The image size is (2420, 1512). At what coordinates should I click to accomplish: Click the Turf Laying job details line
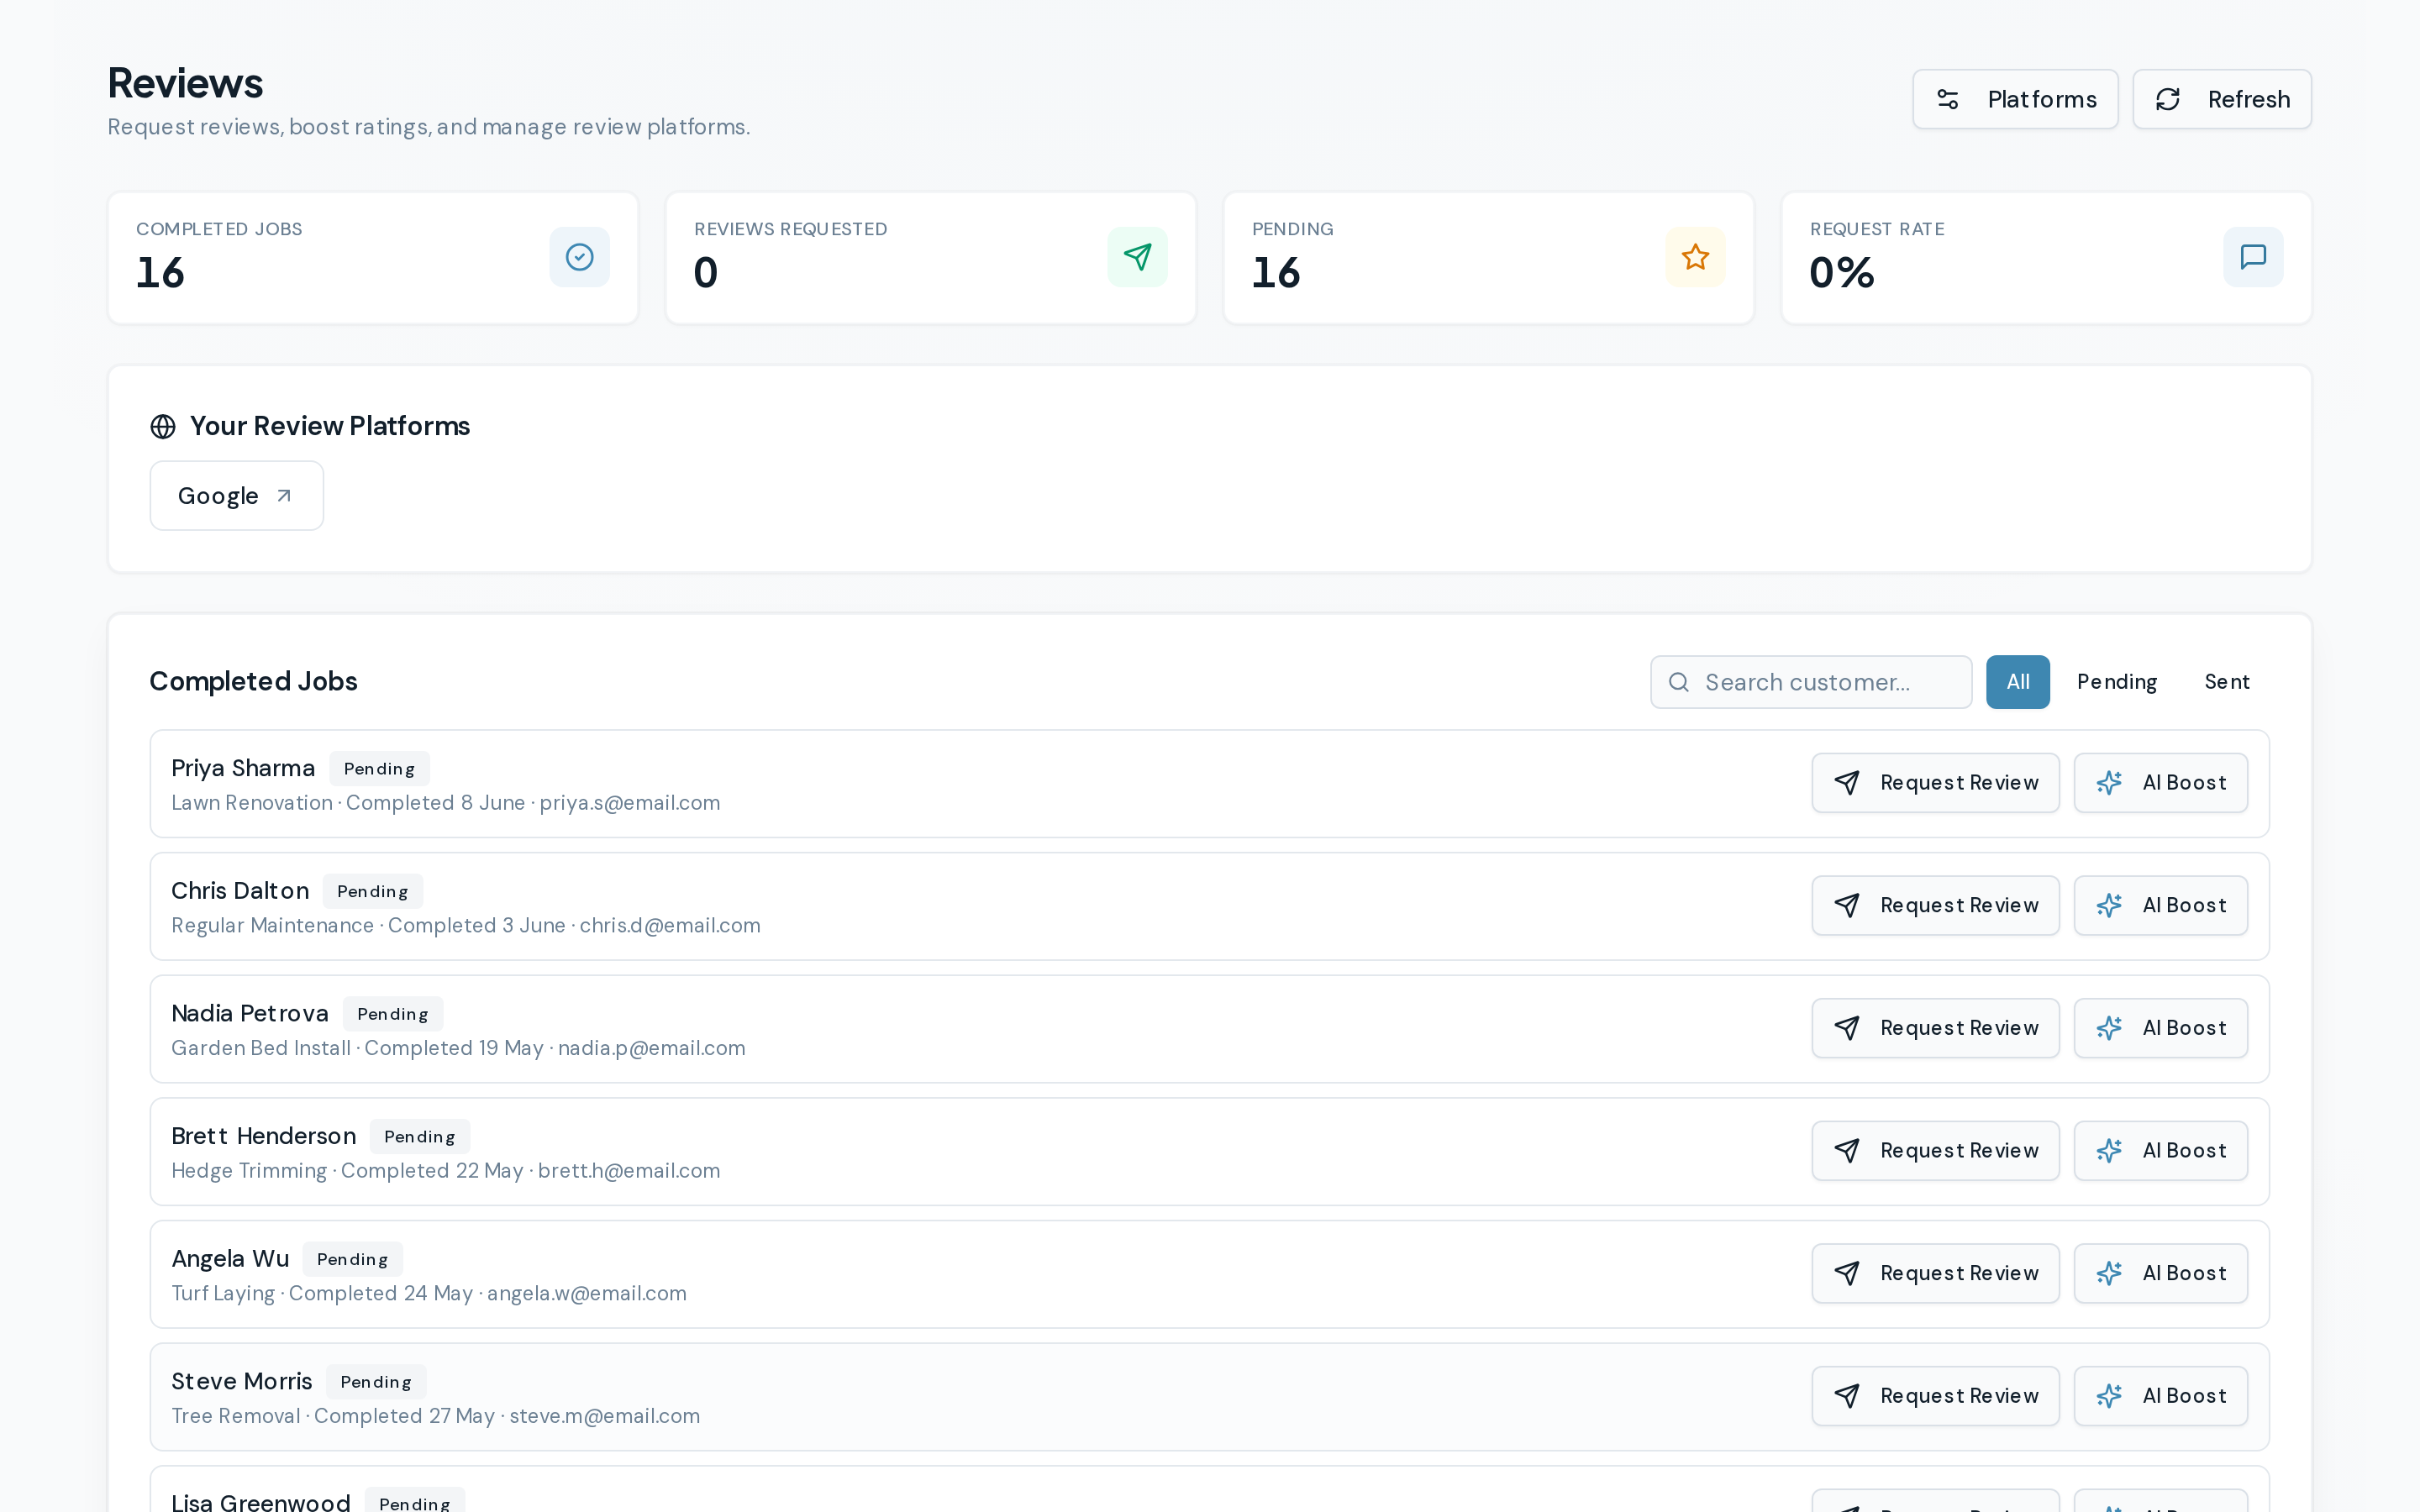pos(429,1294)
